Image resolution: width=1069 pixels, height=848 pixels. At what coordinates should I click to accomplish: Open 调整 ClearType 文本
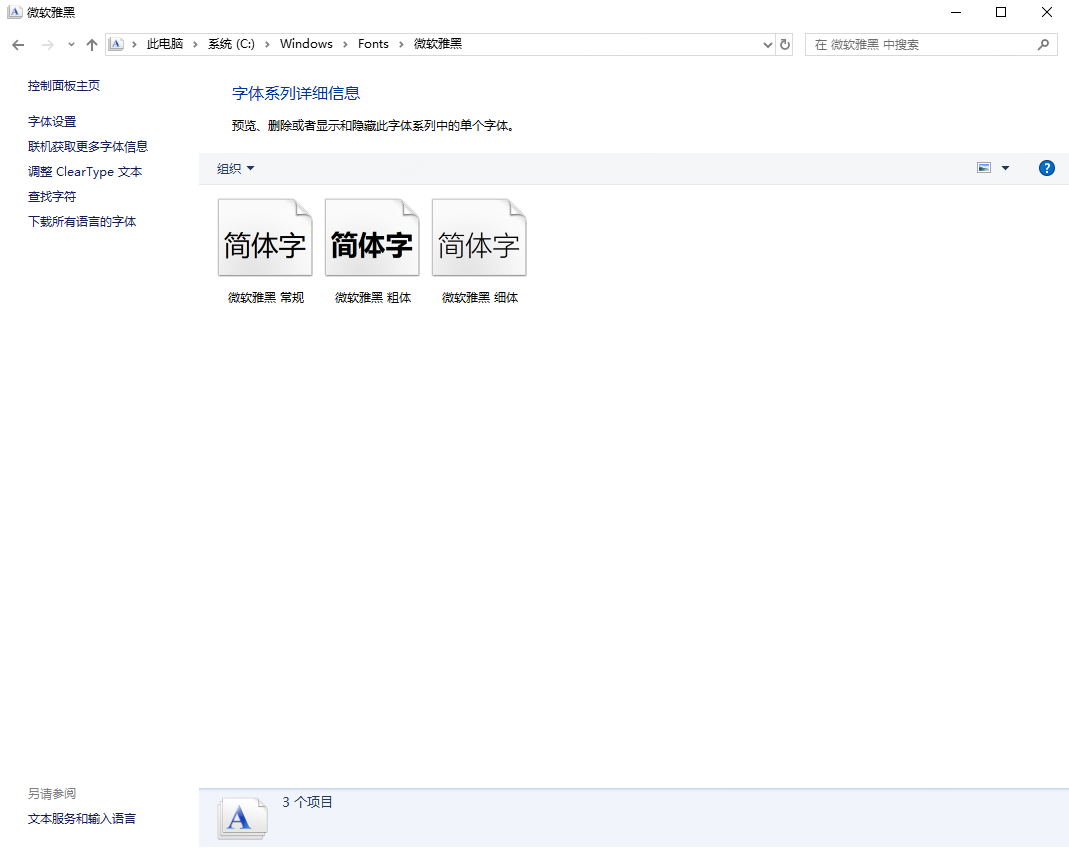(85, 171)
